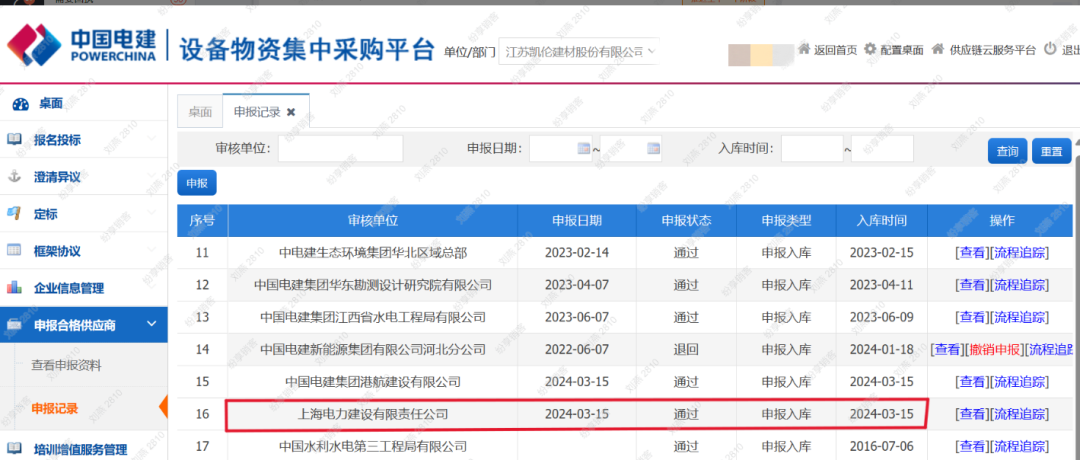The image size is (1080, 460).
Task: Click the bar chart icon beside 企业信息管理
Action: pos(14,288)
